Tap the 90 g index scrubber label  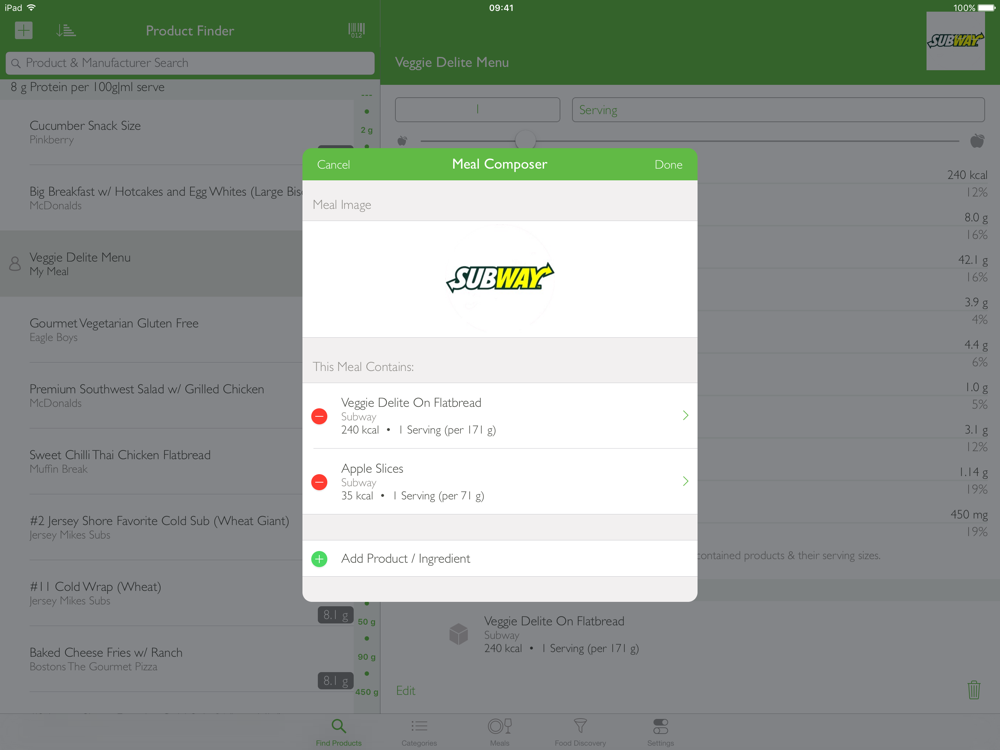pos(367,657)
